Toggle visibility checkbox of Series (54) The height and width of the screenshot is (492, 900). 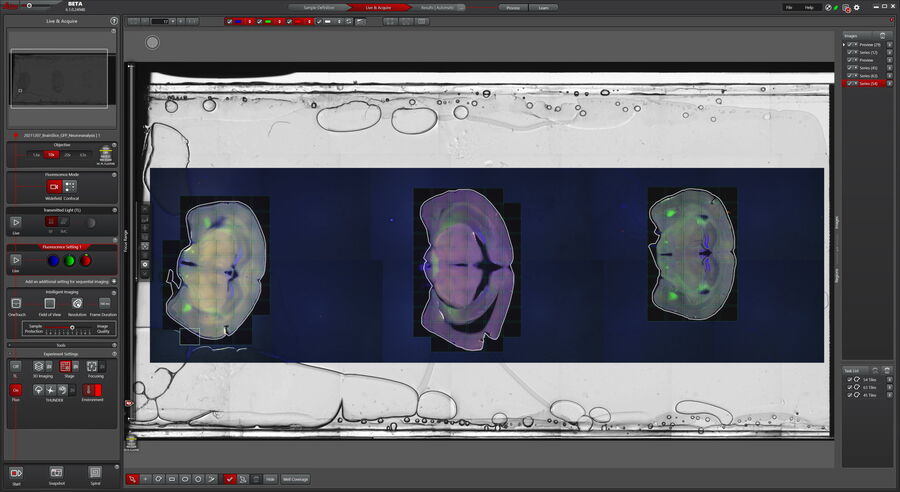tap(850, 84)
